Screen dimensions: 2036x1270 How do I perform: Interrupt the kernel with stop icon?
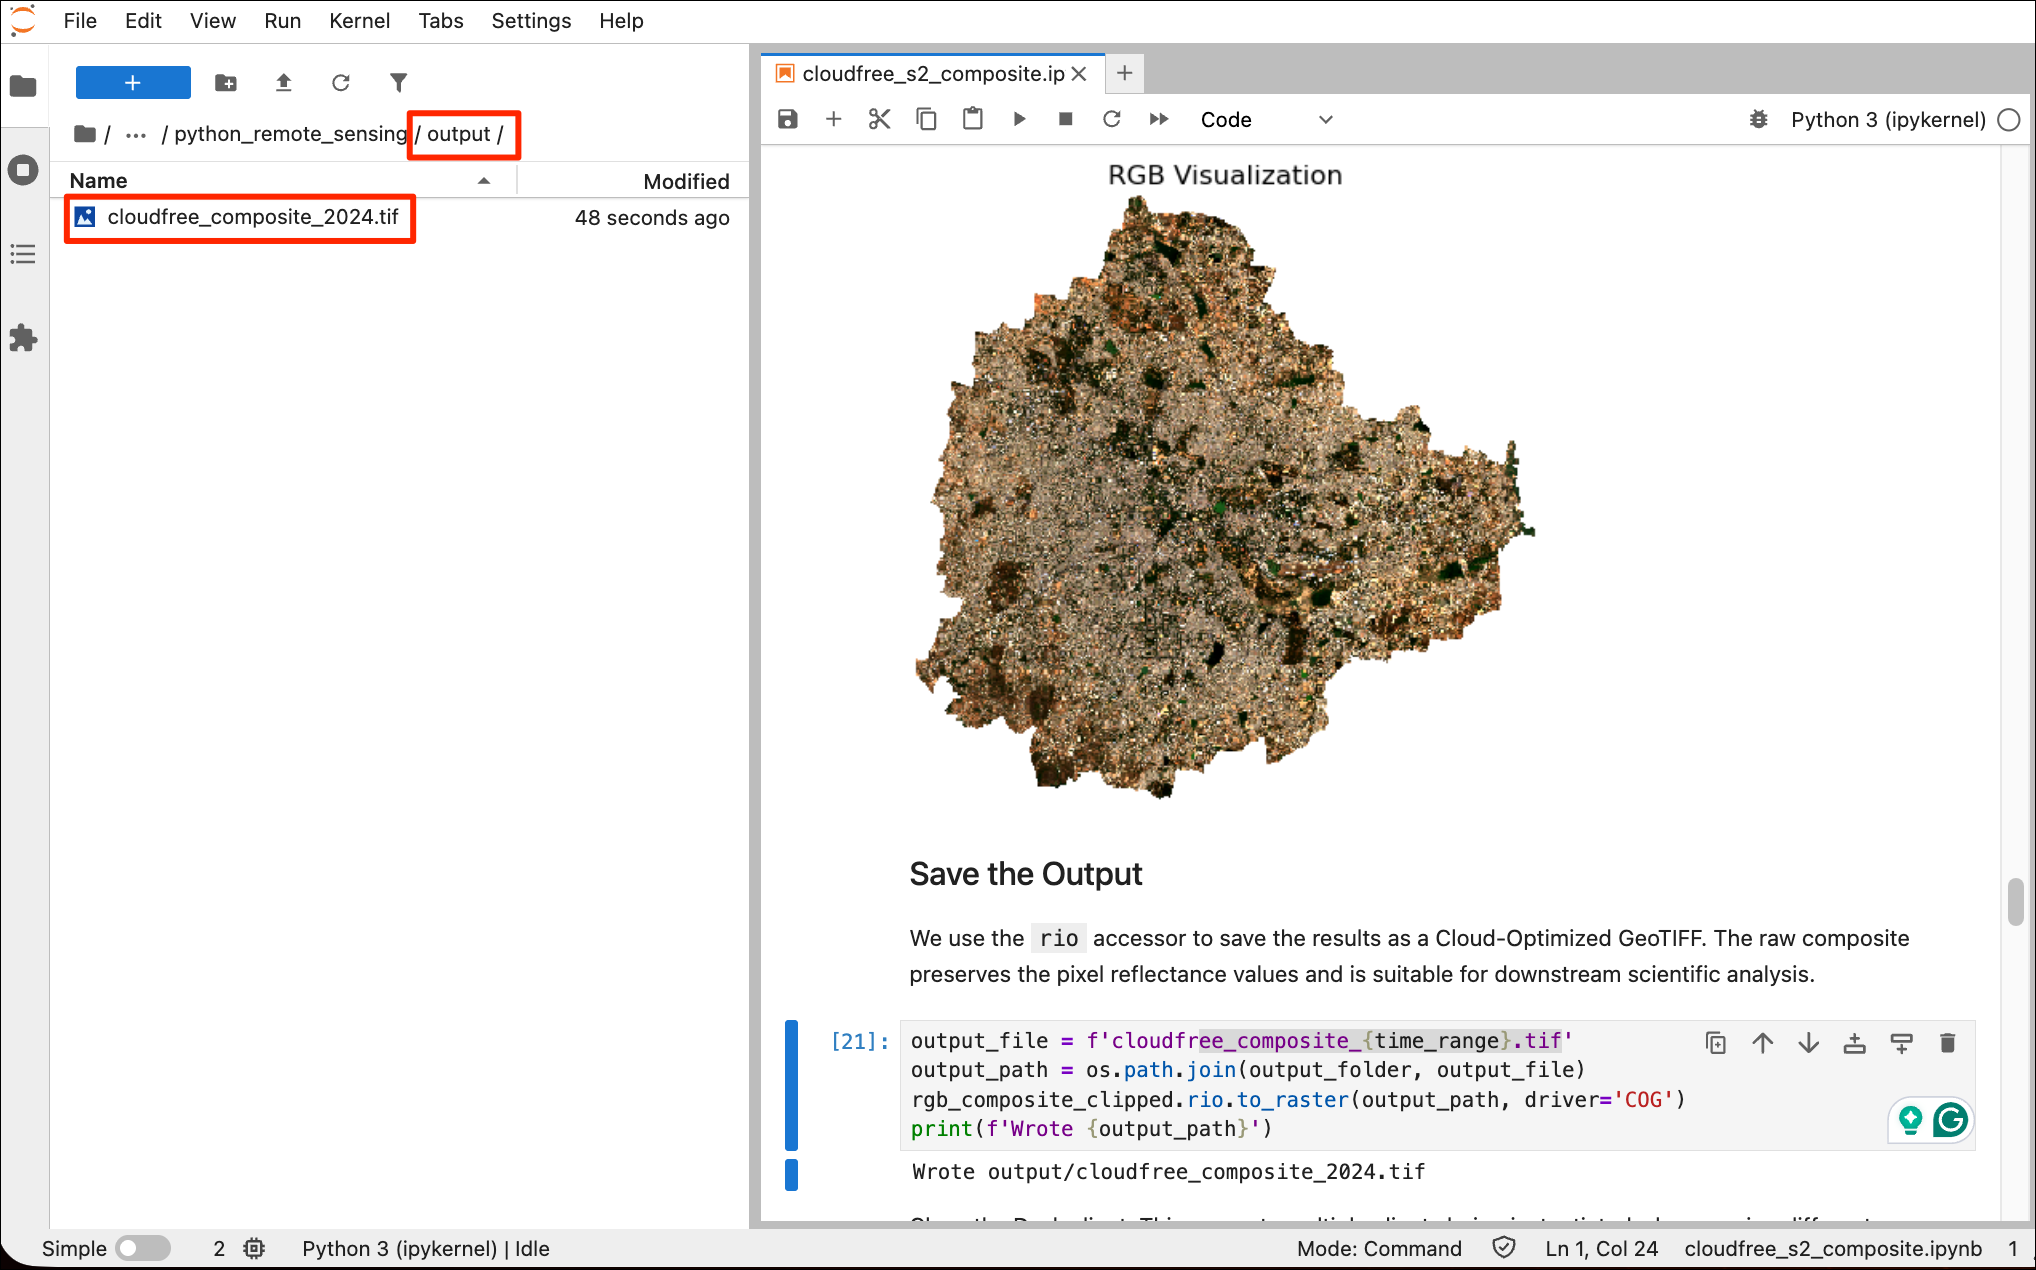1065,120
